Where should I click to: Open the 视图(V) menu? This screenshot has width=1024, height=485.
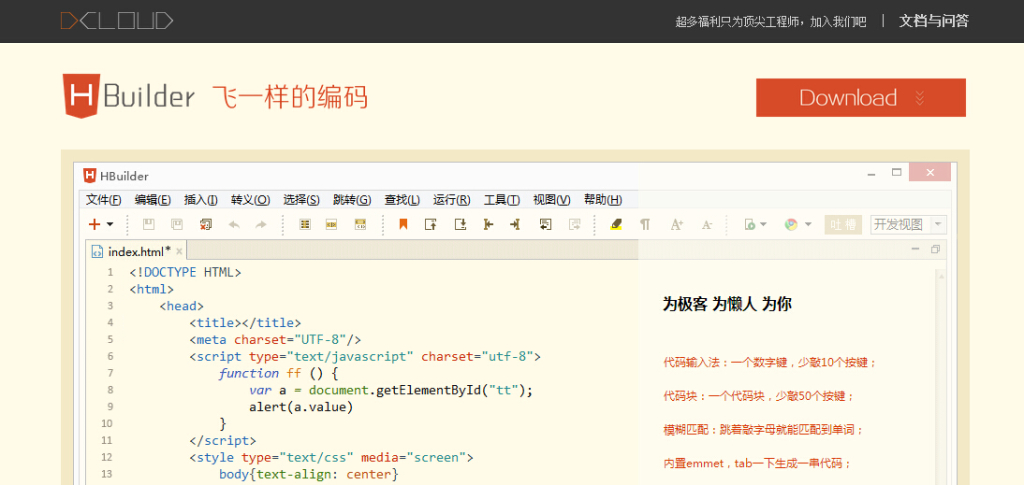click(x=552, y=200)
